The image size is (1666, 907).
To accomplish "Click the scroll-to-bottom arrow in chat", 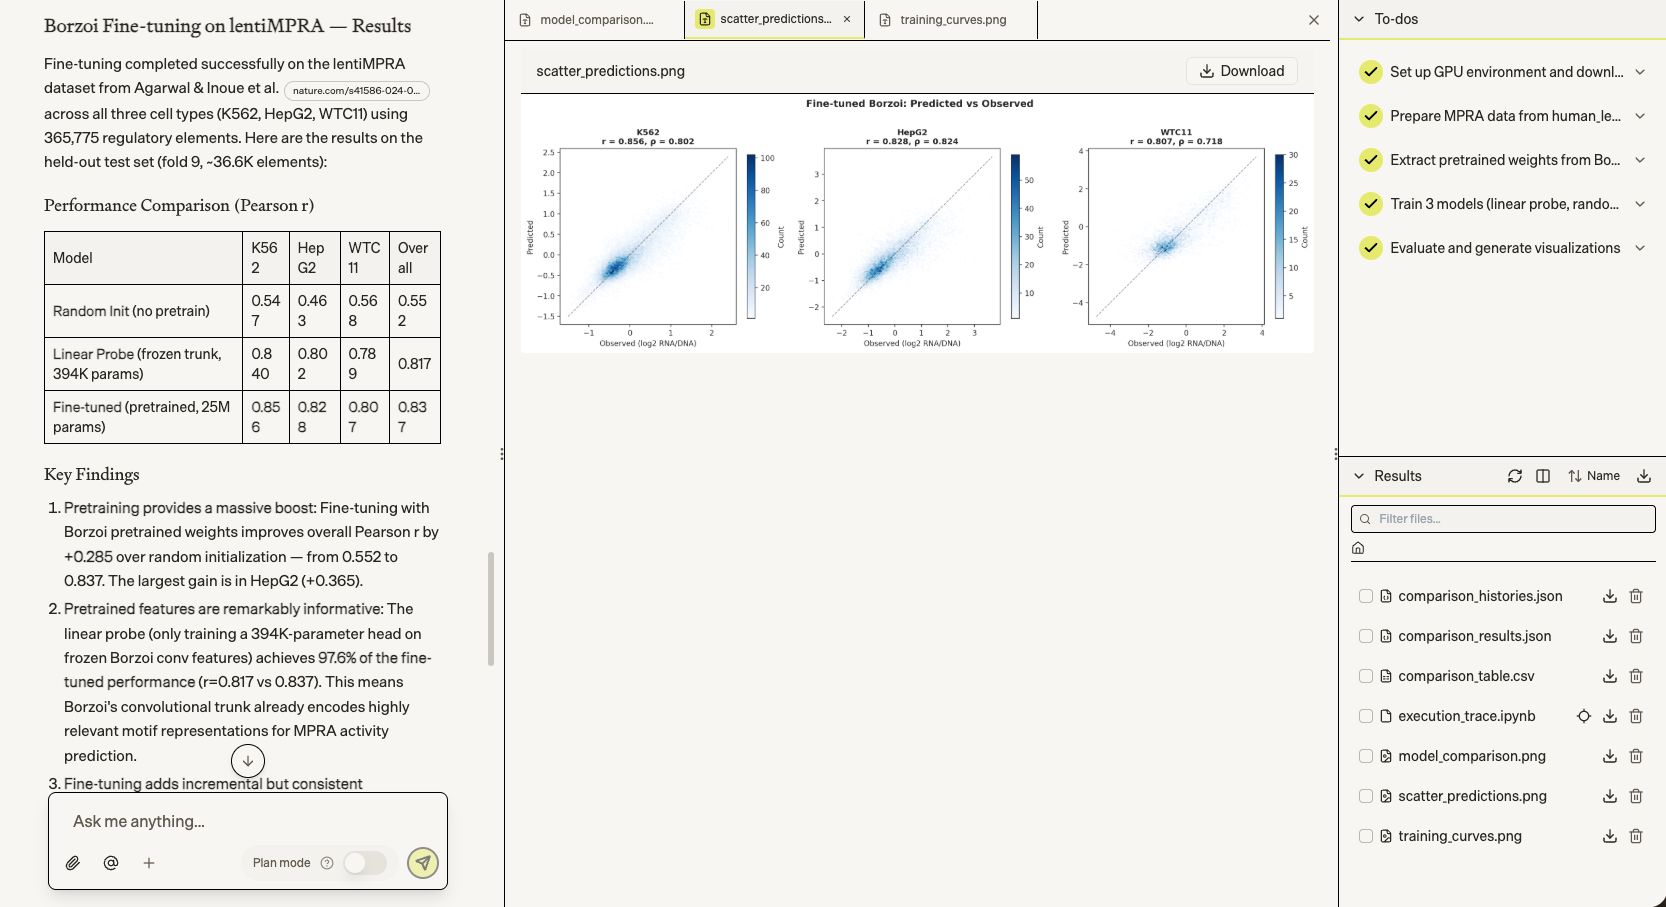I will coord(248,761).
